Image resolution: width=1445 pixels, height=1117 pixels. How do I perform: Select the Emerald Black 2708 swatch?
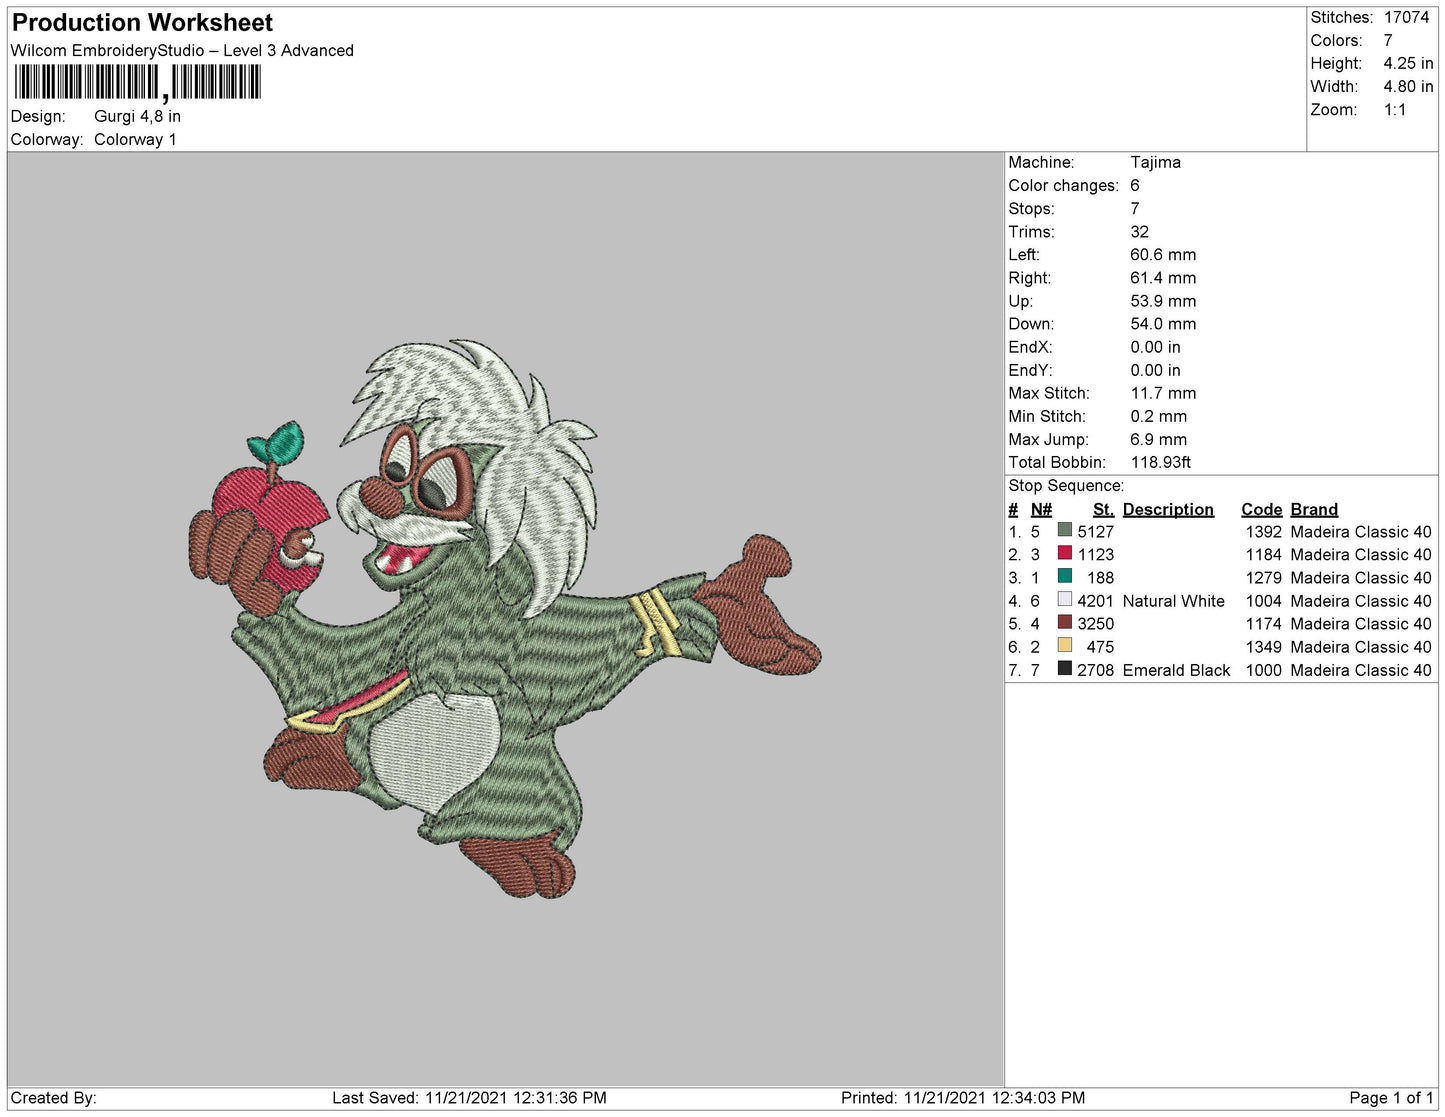coord(1064,668)
